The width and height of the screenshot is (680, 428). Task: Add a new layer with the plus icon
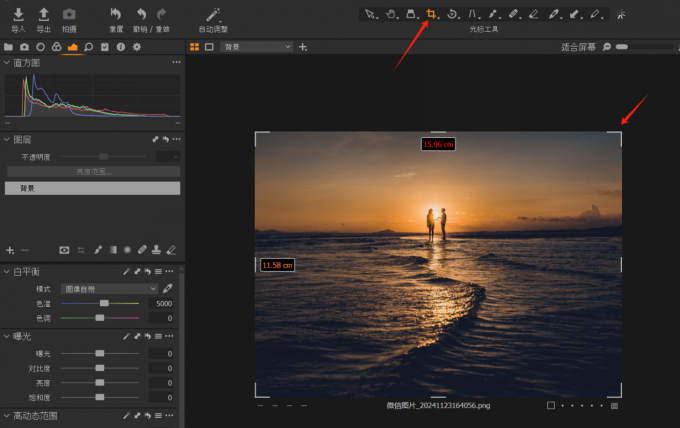click(10, 250)
